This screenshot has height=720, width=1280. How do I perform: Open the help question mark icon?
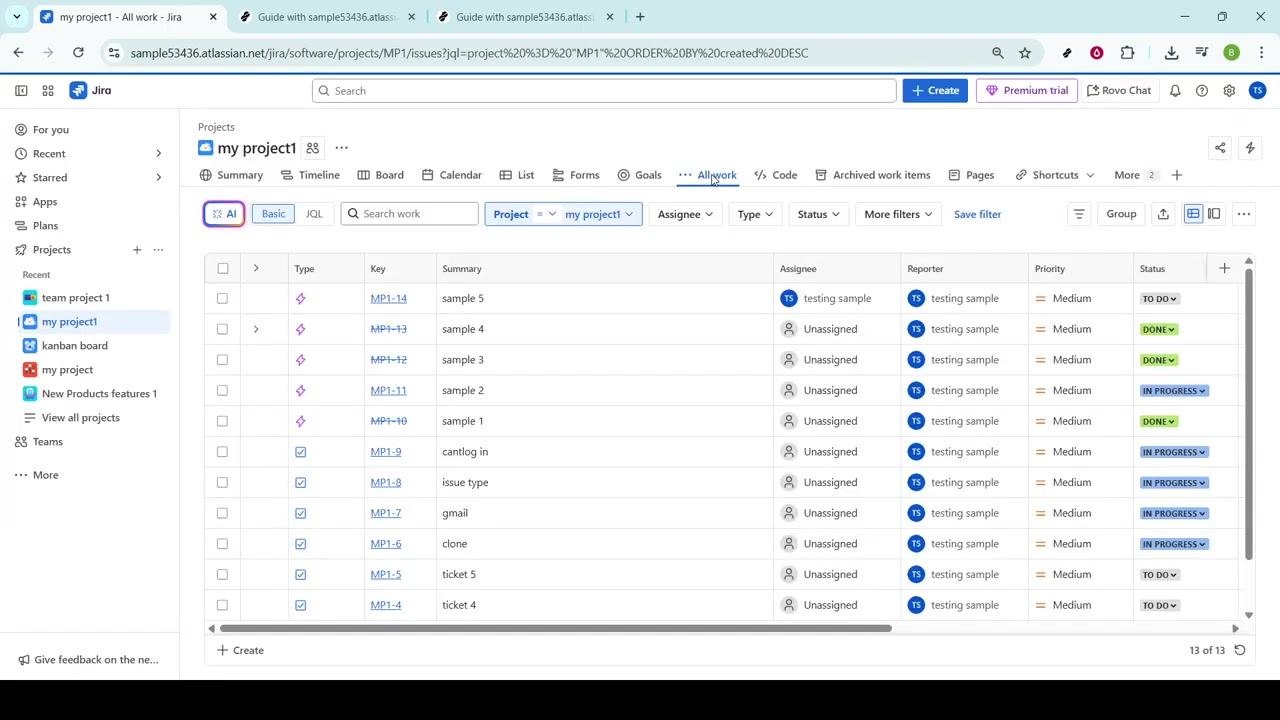[1202, 90]
